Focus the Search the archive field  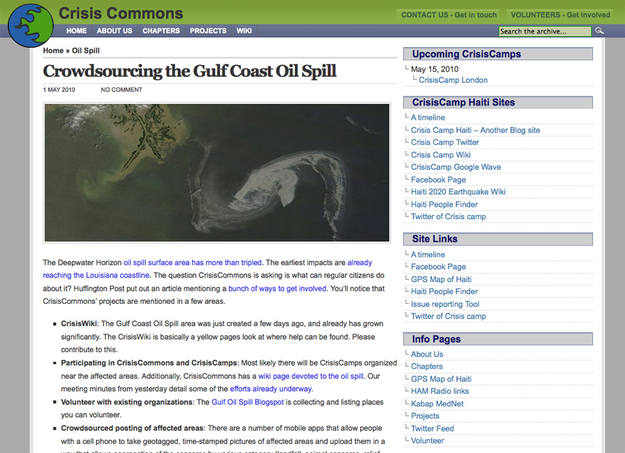pos(544,31)
